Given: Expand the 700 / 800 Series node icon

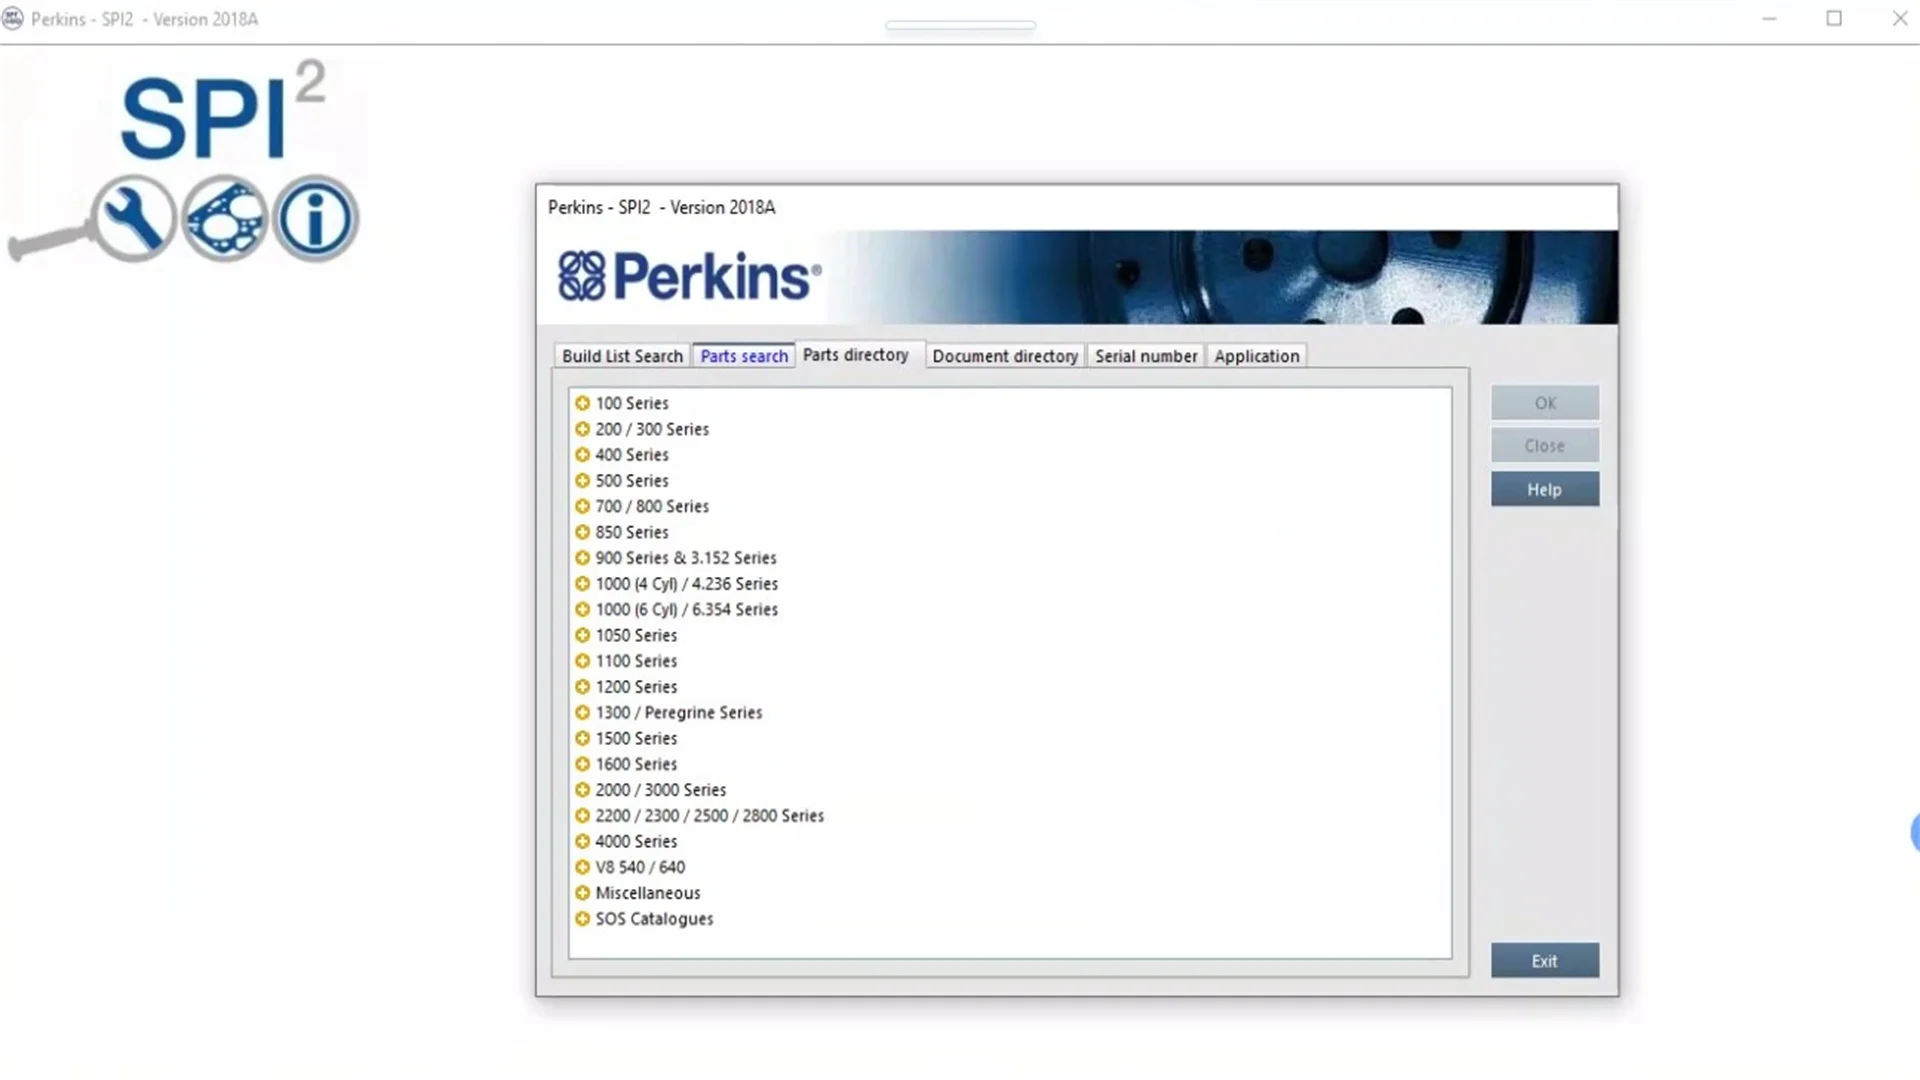Looking at the screenshot, I should tap(582, 506).
